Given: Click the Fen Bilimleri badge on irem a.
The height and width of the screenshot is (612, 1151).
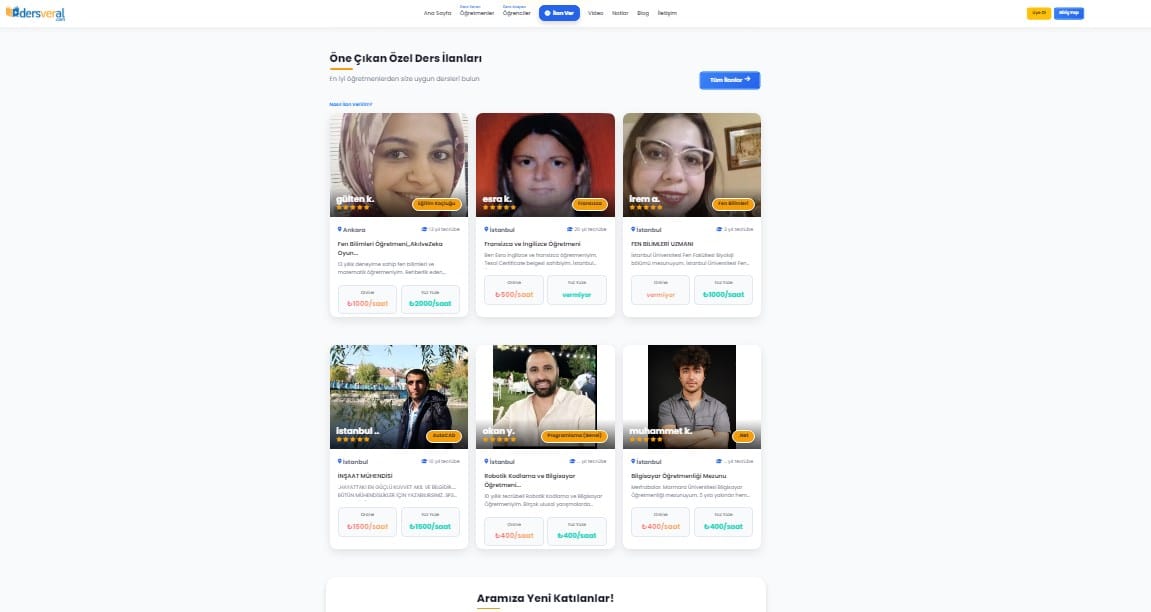Looking at the screenshot, I should tap(733, 204).
